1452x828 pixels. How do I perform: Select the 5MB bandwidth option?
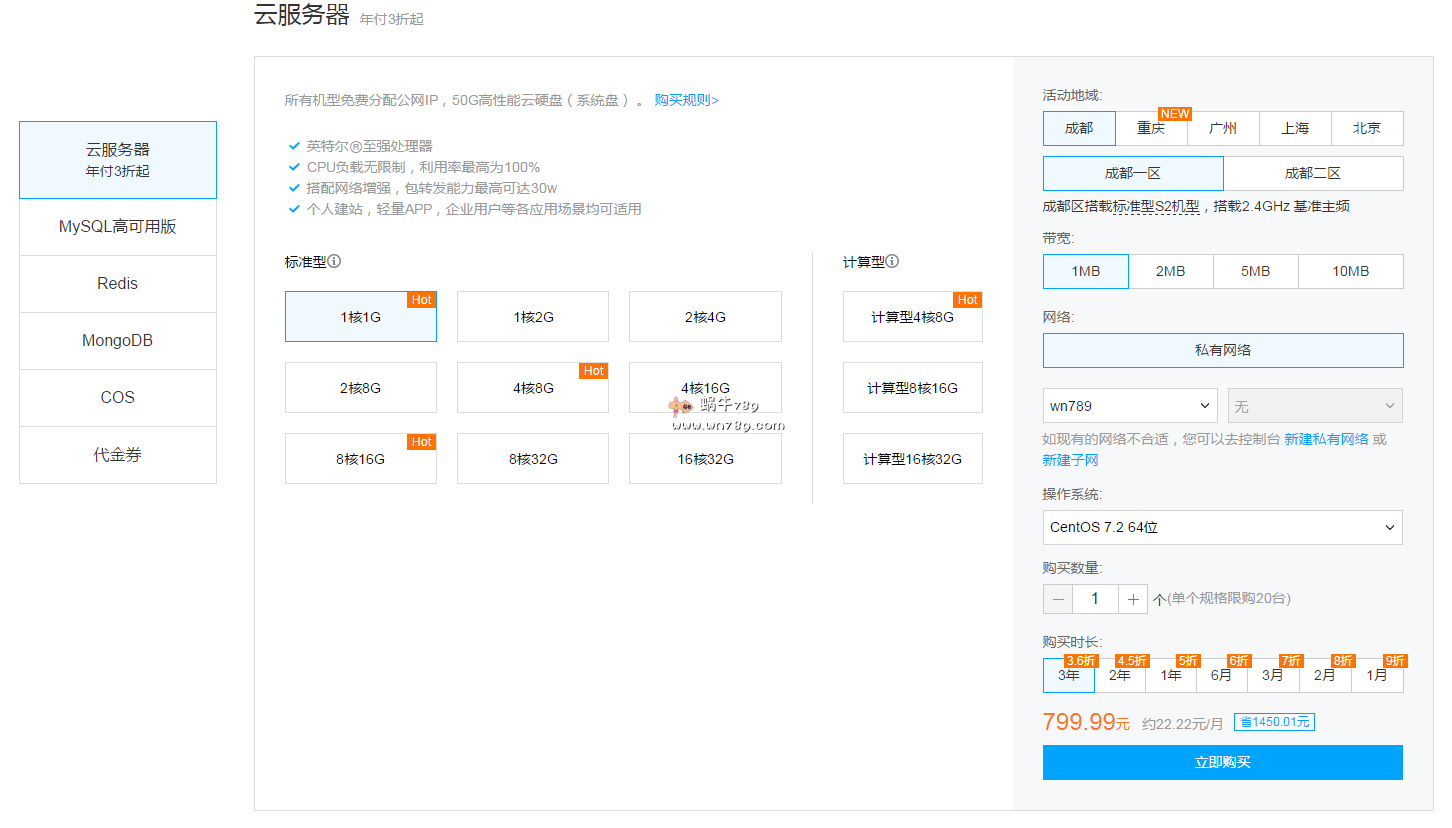pos(1255,271)
